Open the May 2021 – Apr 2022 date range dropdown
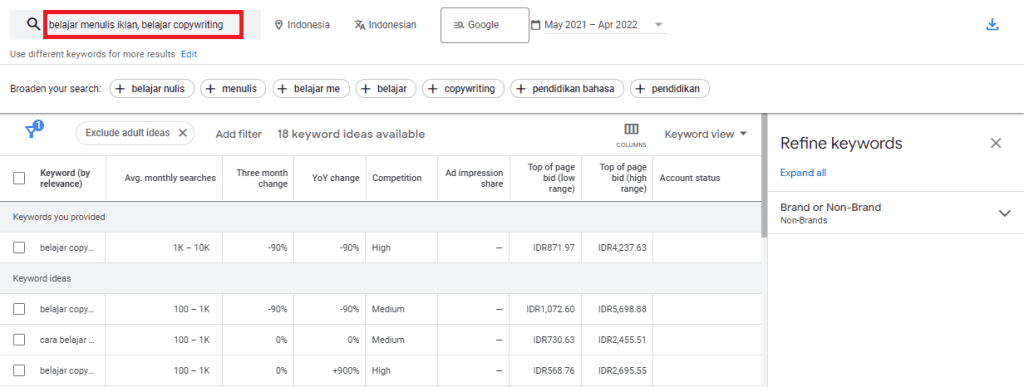This screenshot has height=387, width=1024. 605,25
